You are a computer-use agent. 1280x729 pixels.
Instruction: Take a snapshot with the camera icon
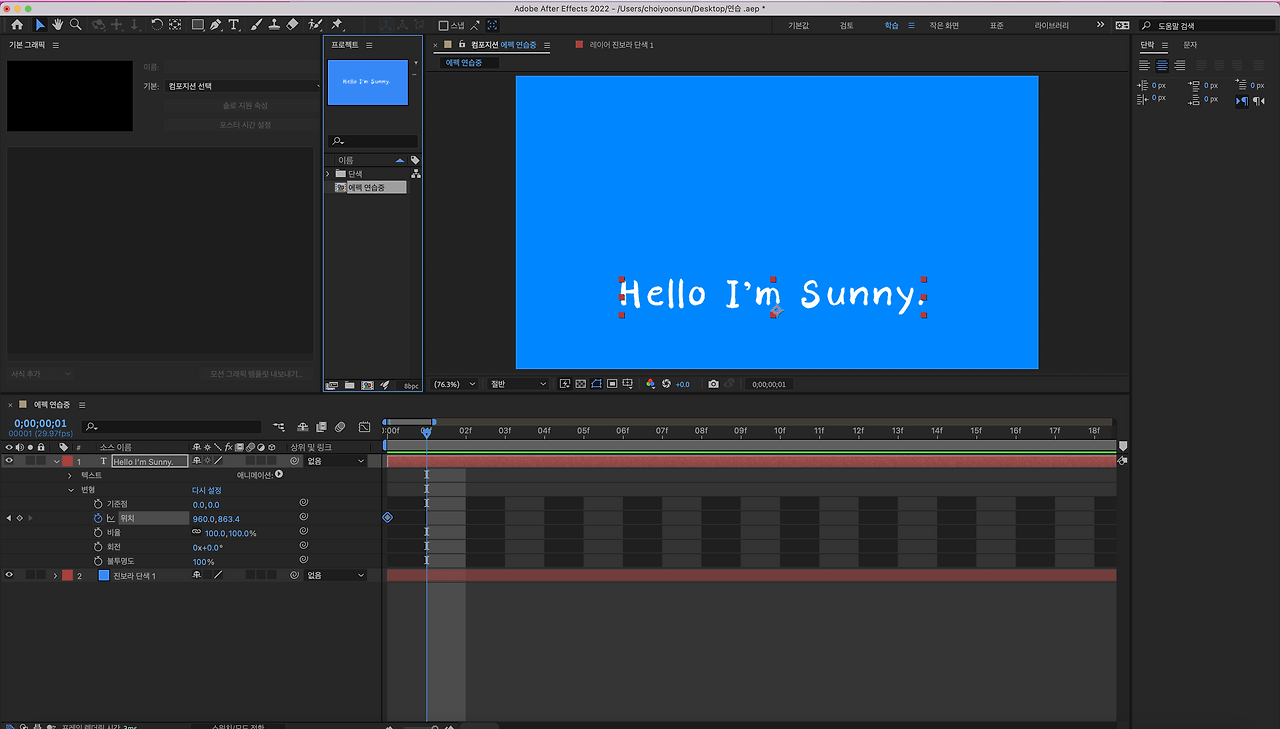point(713,384)
